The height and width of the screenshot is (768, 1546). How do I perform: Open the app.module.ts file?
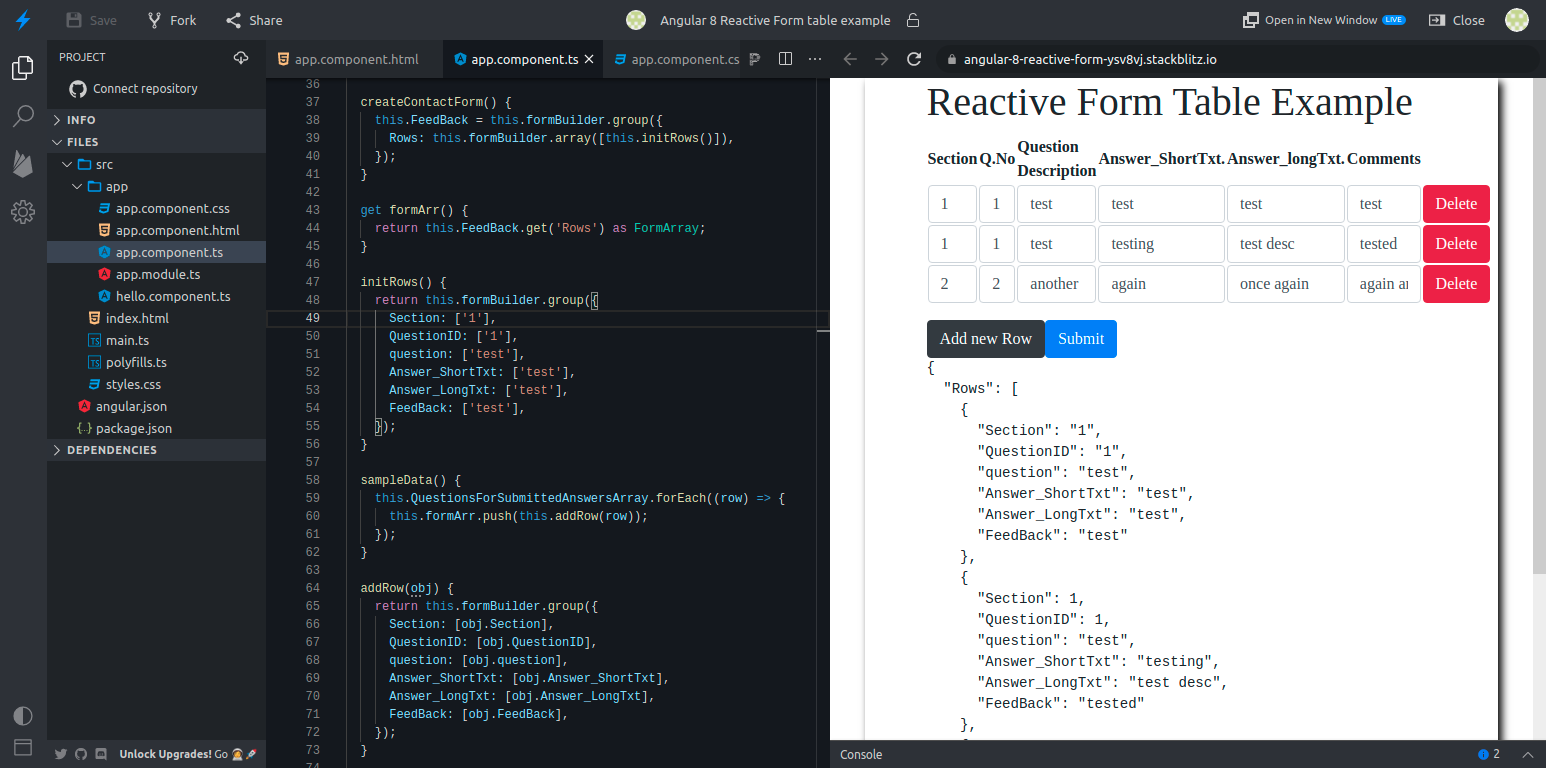point(157,274)
